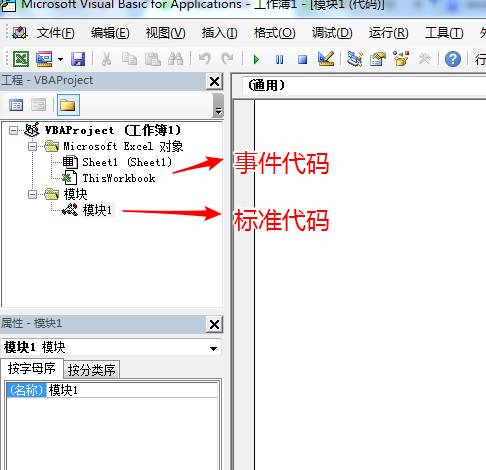Click the Break pause icon

tap(279, 59)
